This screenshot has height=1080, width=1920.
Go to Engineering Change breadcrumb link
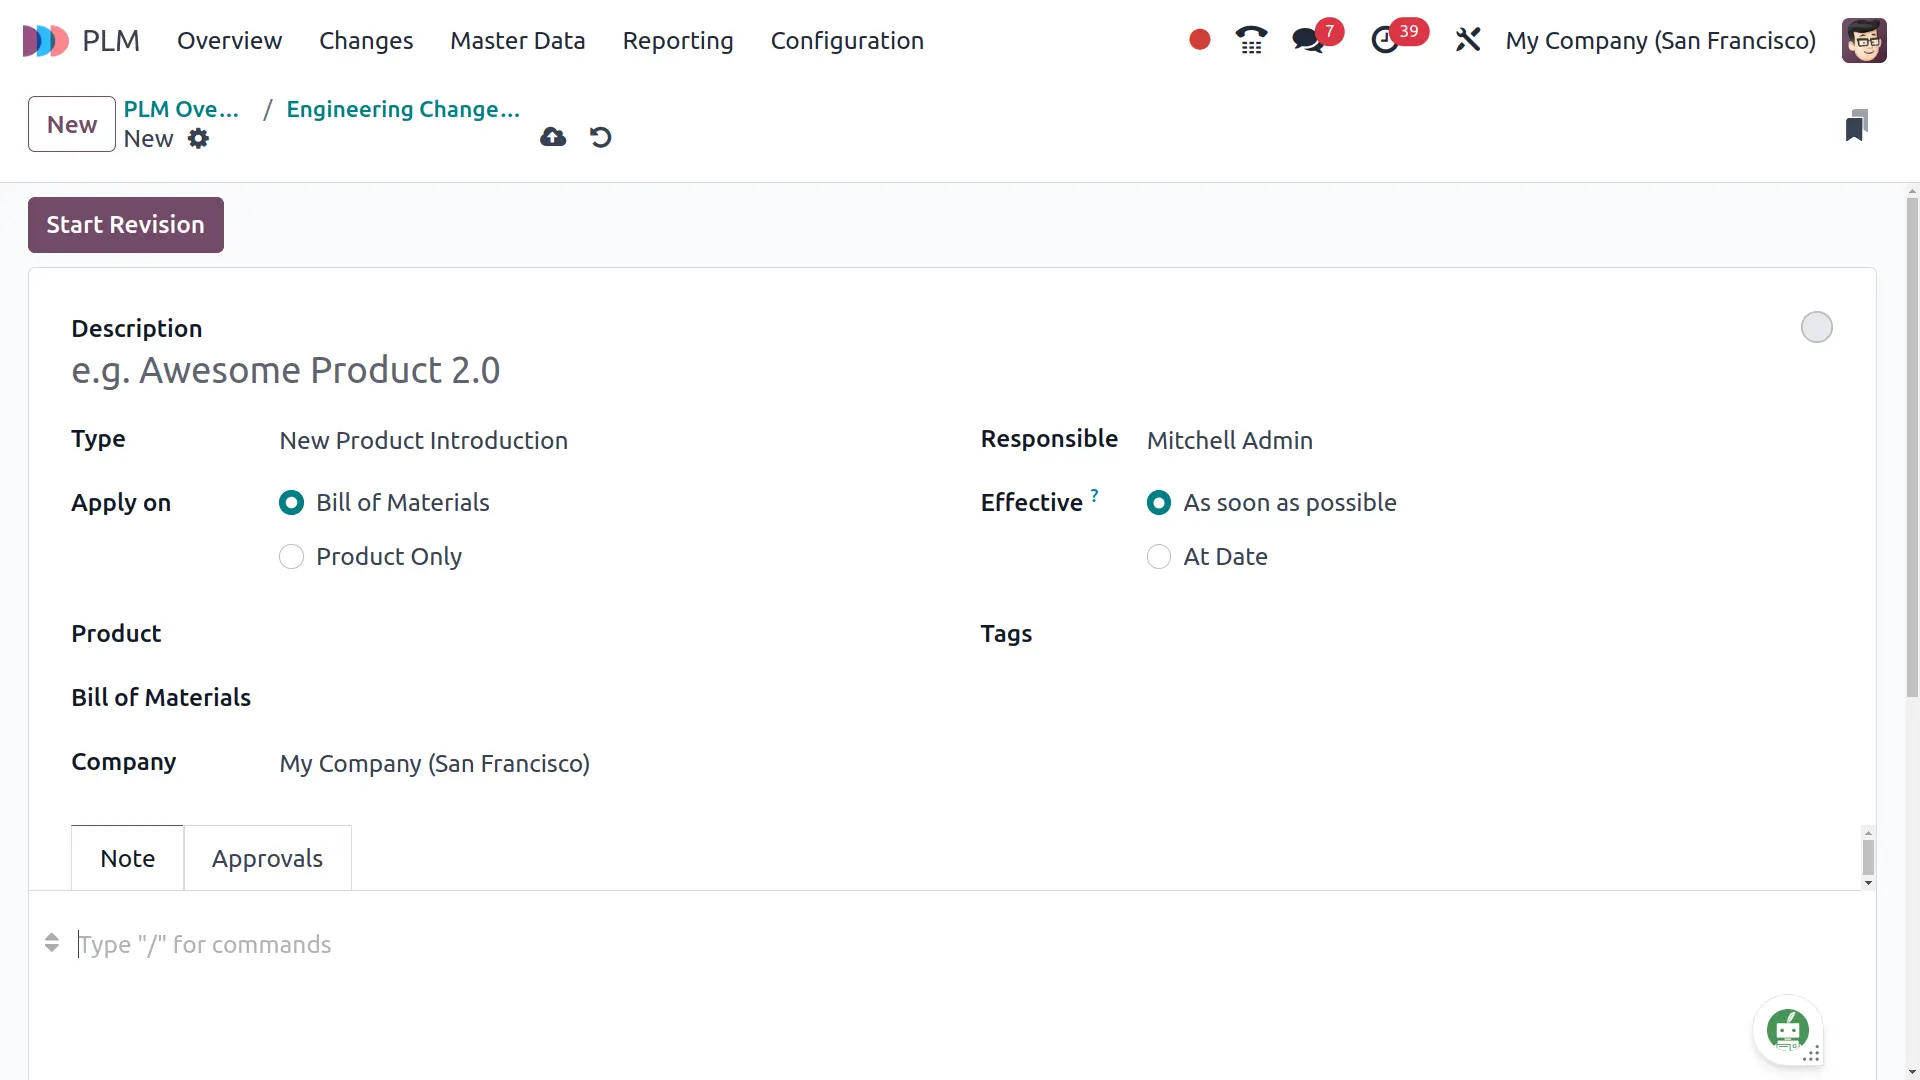pos(403,109)
